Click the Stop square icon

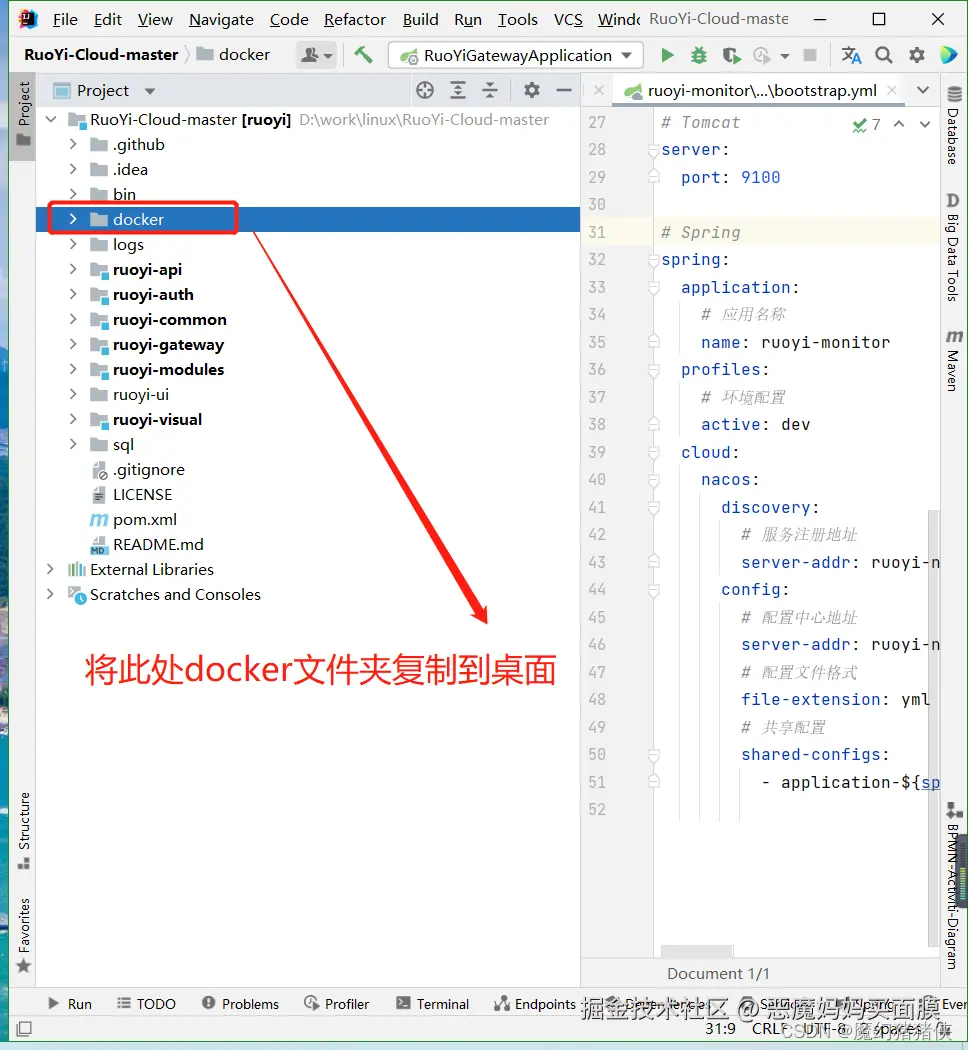[810, 55]
